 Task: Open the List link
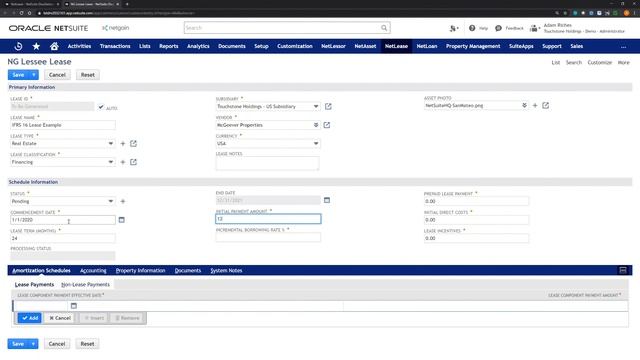click(556, 62)
